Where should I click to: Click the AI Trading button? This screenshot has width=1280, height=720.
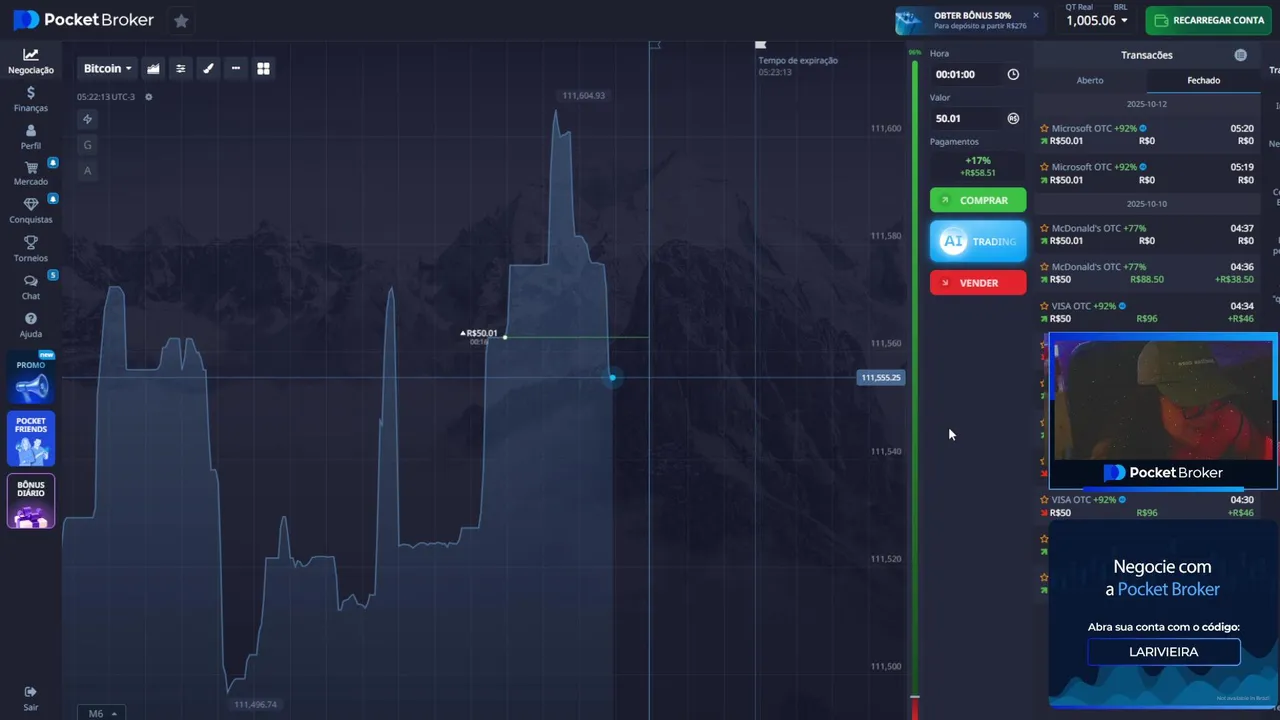point(978,241)
